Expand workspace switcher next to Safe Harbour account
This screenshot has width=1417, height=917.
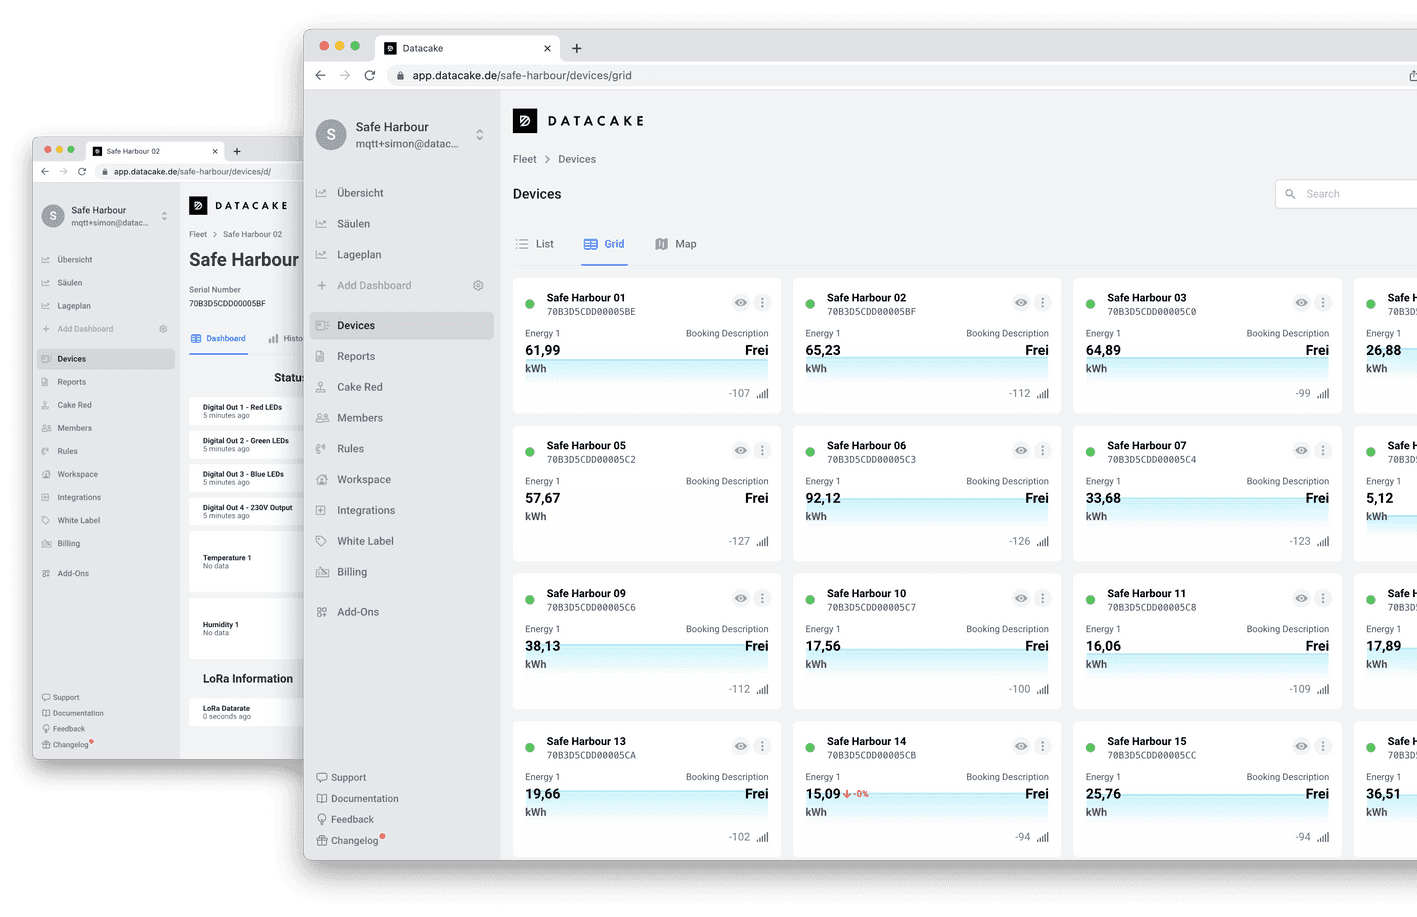coord(480,135)
